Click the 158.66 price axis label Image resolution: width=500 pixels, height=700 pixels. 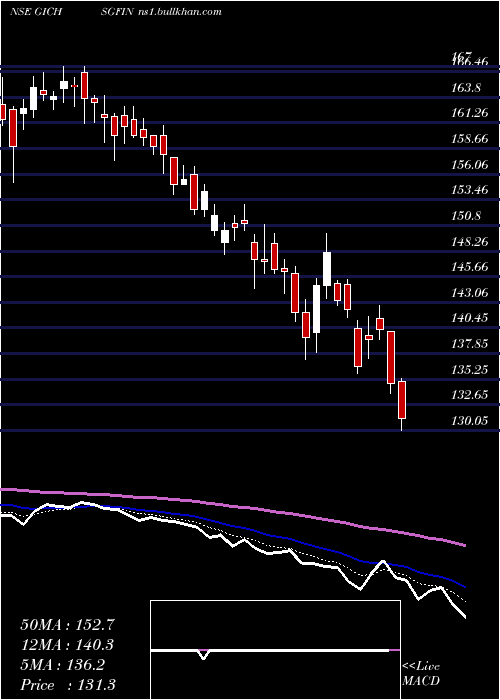pyautogui.click(x=470, y=139)
